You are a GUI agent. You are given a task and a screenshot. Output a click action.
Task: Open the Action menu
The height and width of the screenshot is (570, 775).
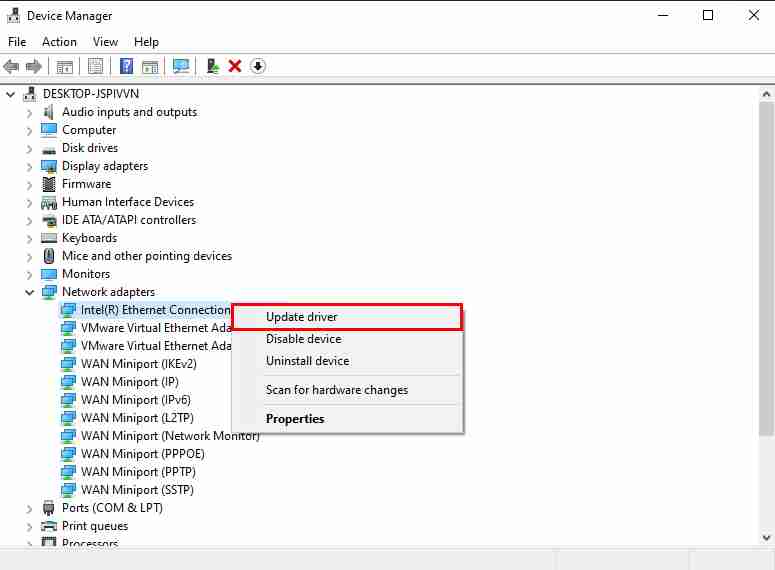pyautogui.click(x=59, y=42)
